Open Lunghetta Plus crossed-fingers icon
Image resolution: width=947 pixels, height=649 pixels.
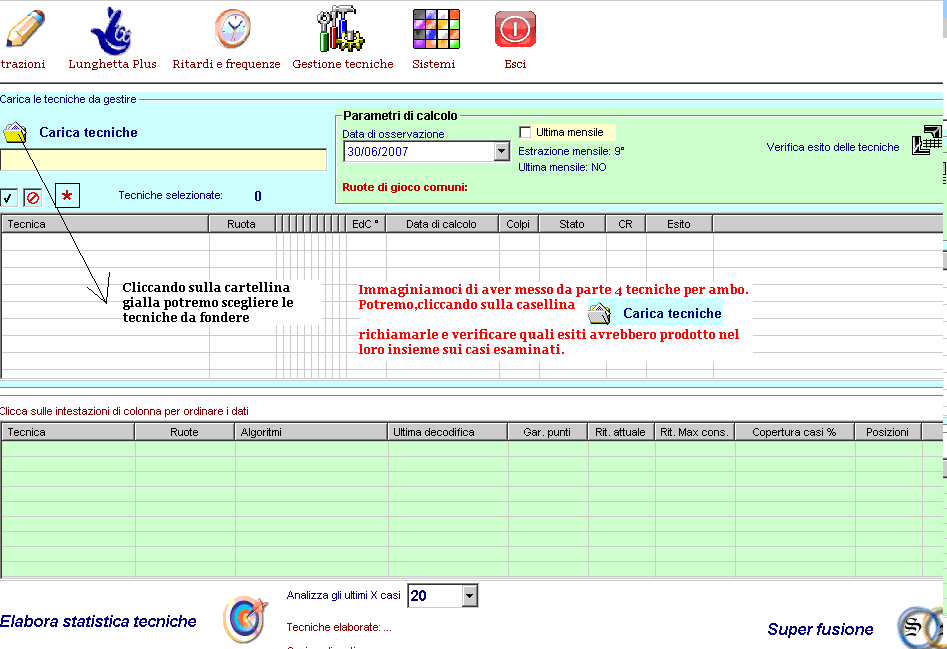[111, 31]
